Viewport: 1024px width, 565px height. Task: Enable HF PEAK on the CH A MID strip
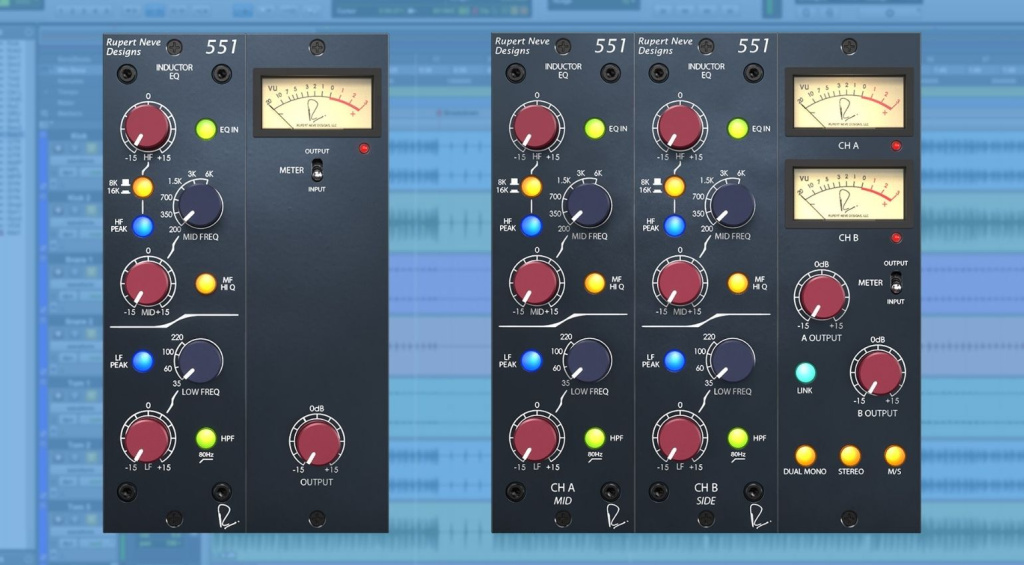pyautogui.click(x=531, y=225)
